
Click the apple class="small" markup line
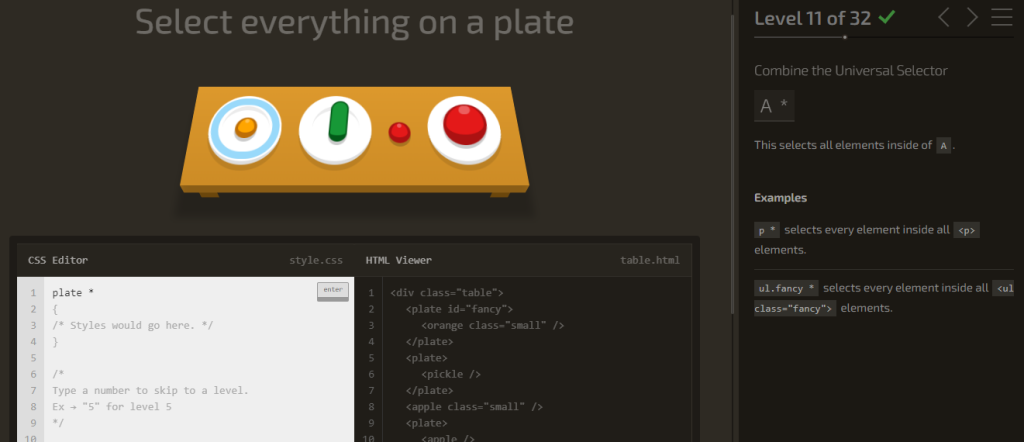(474, 407)
